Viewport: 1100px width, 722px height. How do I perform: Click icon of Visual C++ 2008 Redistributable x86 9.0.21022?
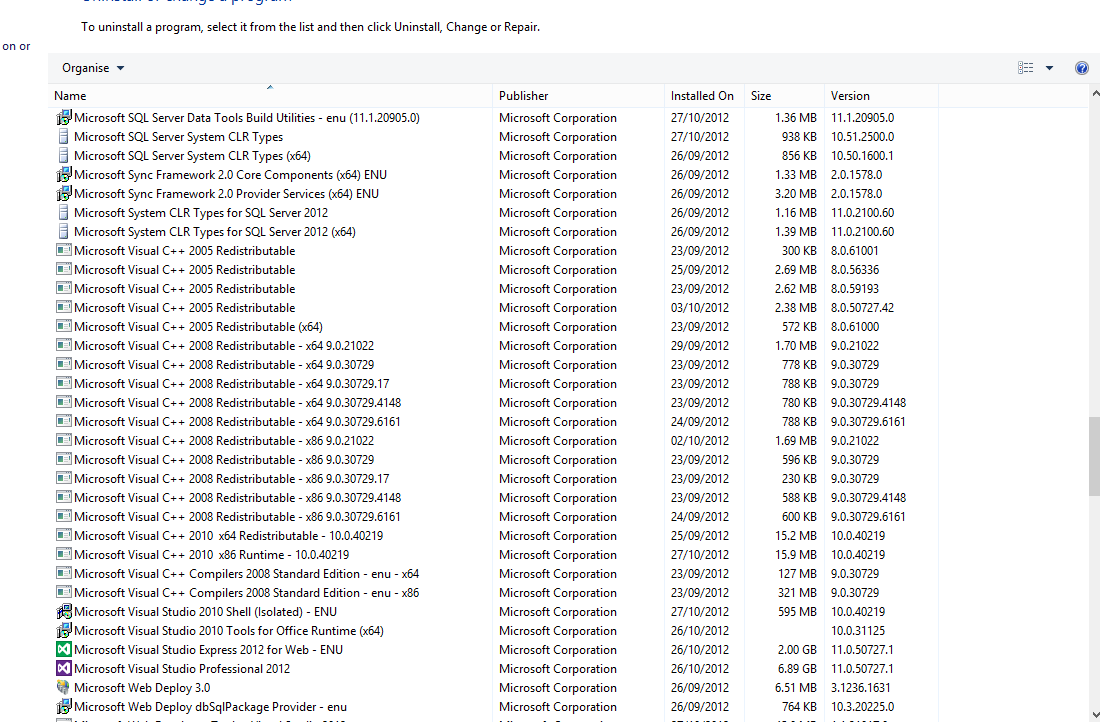pyautogui.click(x=64, y=440)
